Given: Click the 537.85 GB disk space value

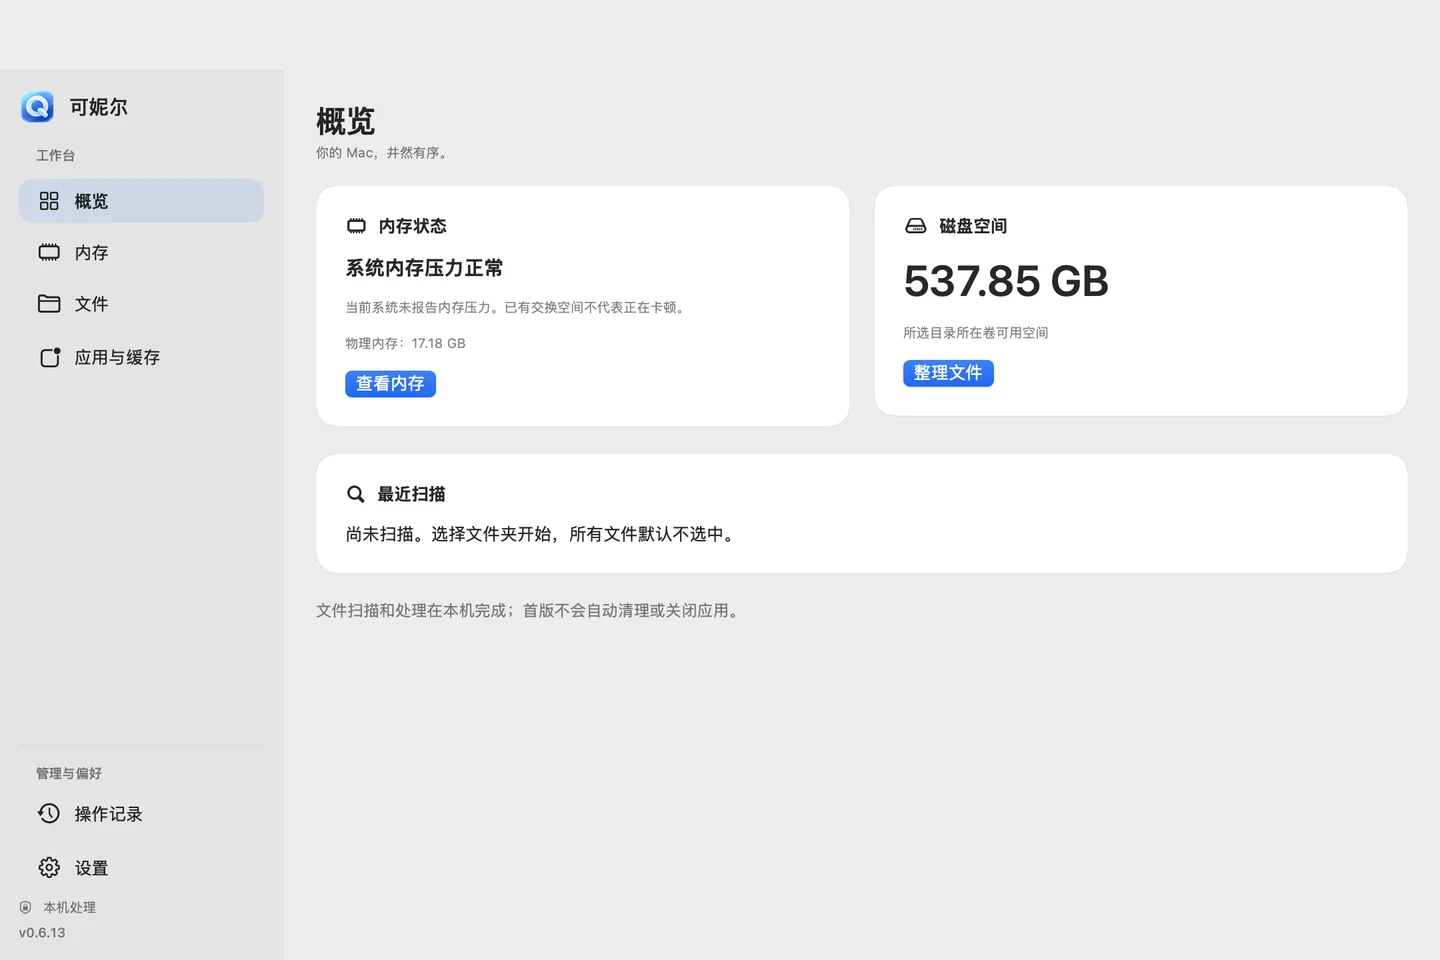Looking at the screenshot, I should 1006,281.
